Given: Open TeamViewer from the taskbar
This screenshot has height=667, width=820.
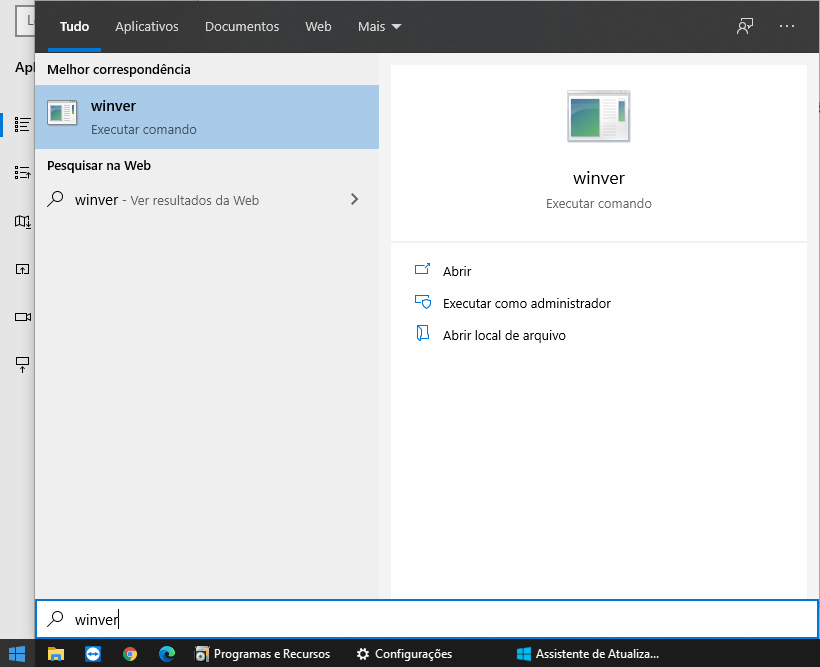Looking at the screenshot, I should [x=93, y=654].
